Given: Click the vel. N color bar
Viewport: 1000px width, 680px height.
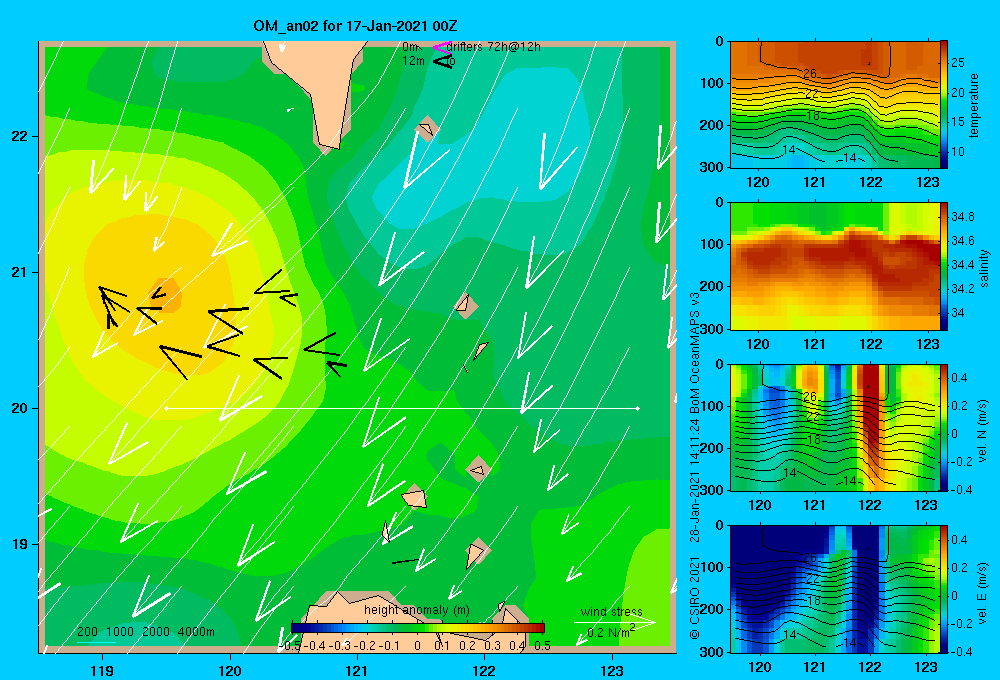Looking at the screenshot, I should tap(944, 427).
